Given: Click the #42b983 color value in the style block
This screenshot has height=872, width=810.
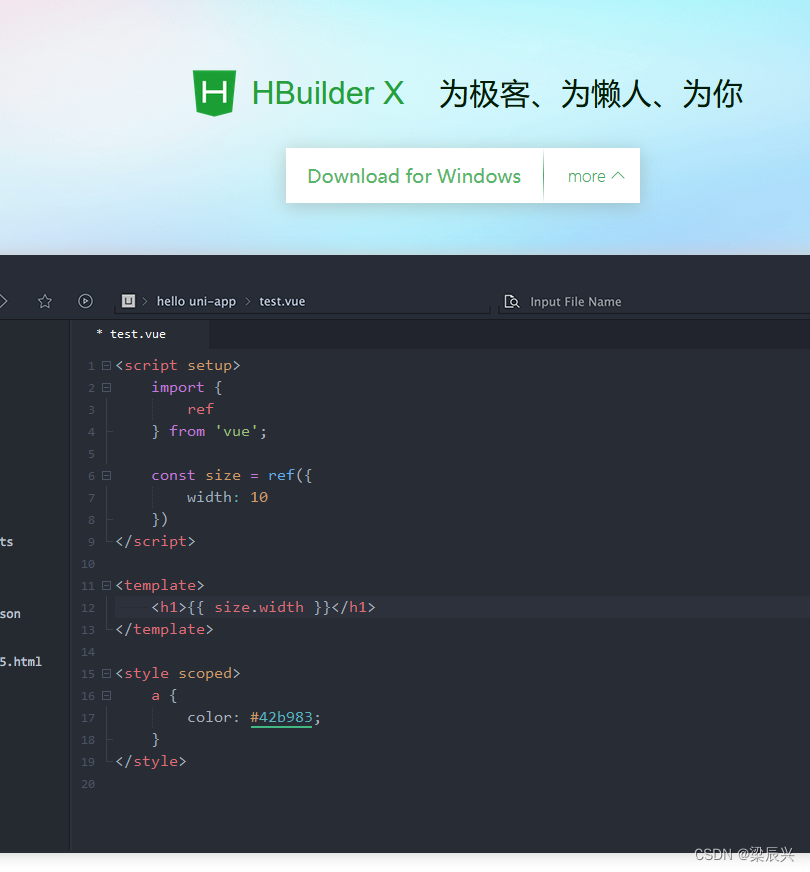Looking at the screenshot, I should tap(281, 717).
